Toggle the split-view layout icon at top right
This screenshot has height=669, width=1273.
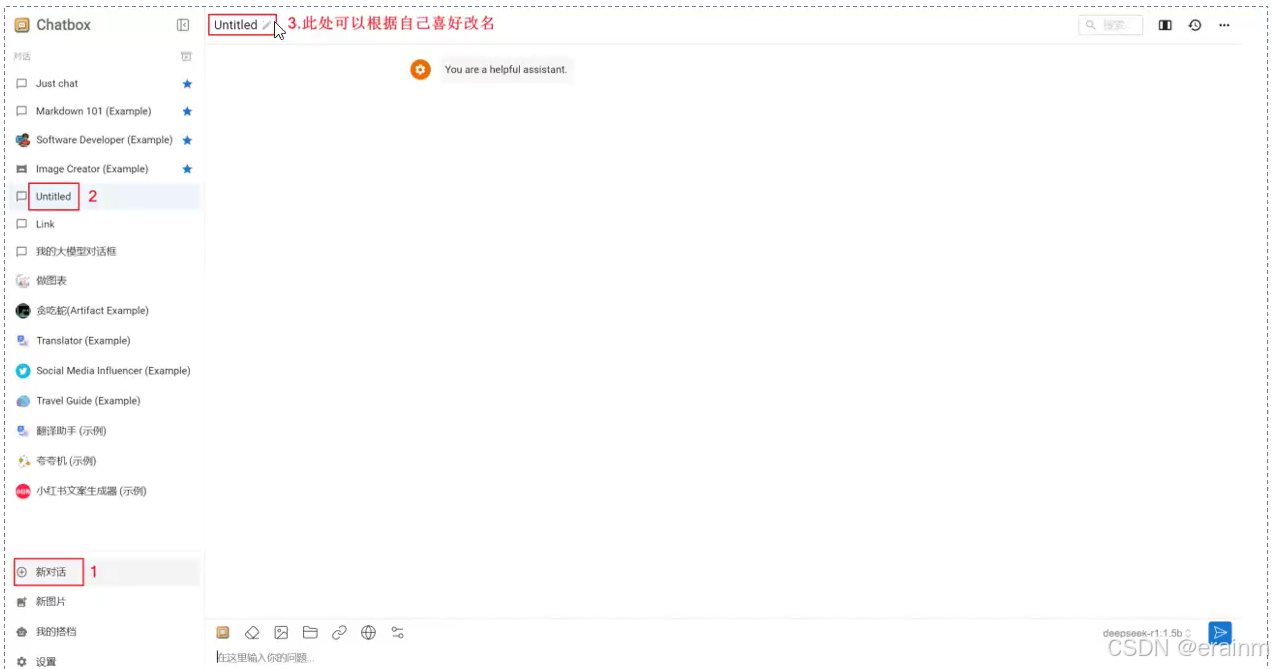(1165, 25)
